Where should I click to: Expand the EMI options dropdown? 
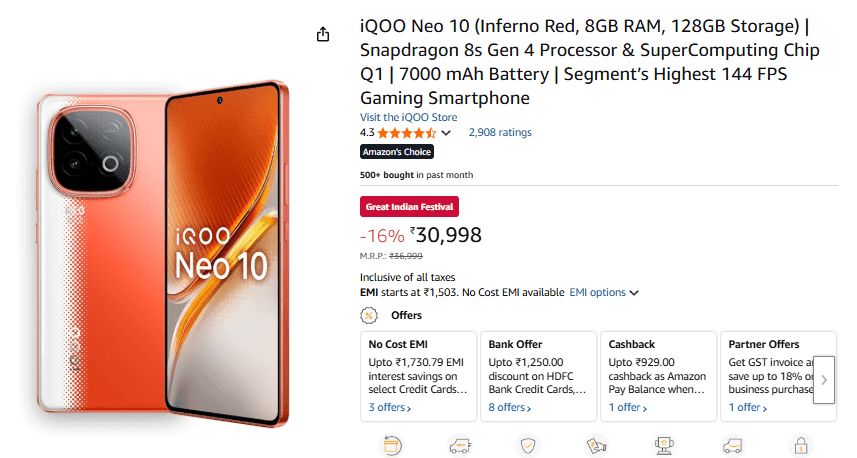(604, 292)
